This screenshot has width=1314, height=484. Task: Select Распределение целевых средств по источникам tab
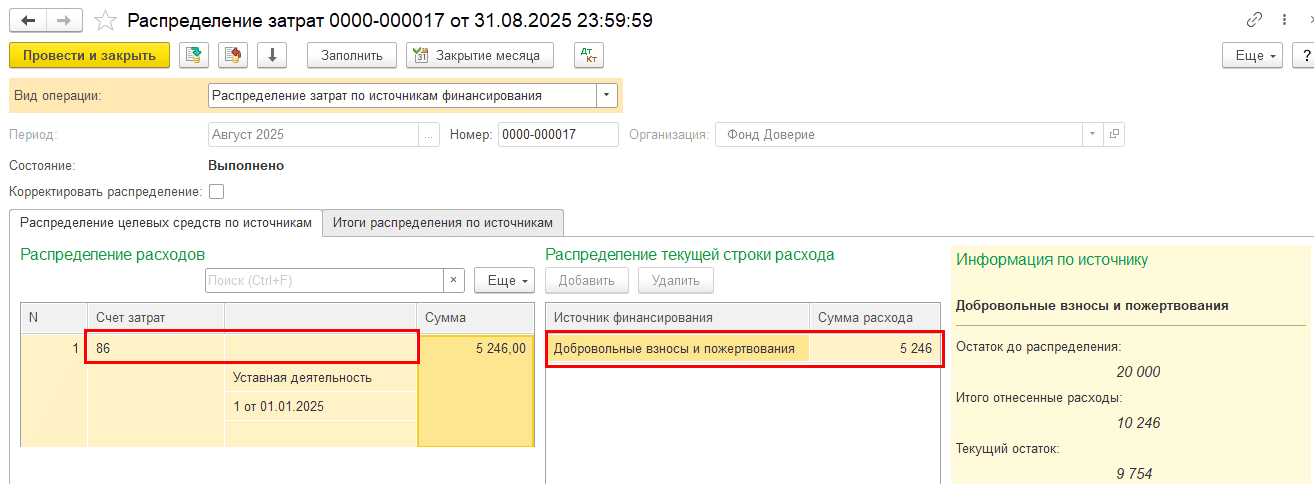166,222
